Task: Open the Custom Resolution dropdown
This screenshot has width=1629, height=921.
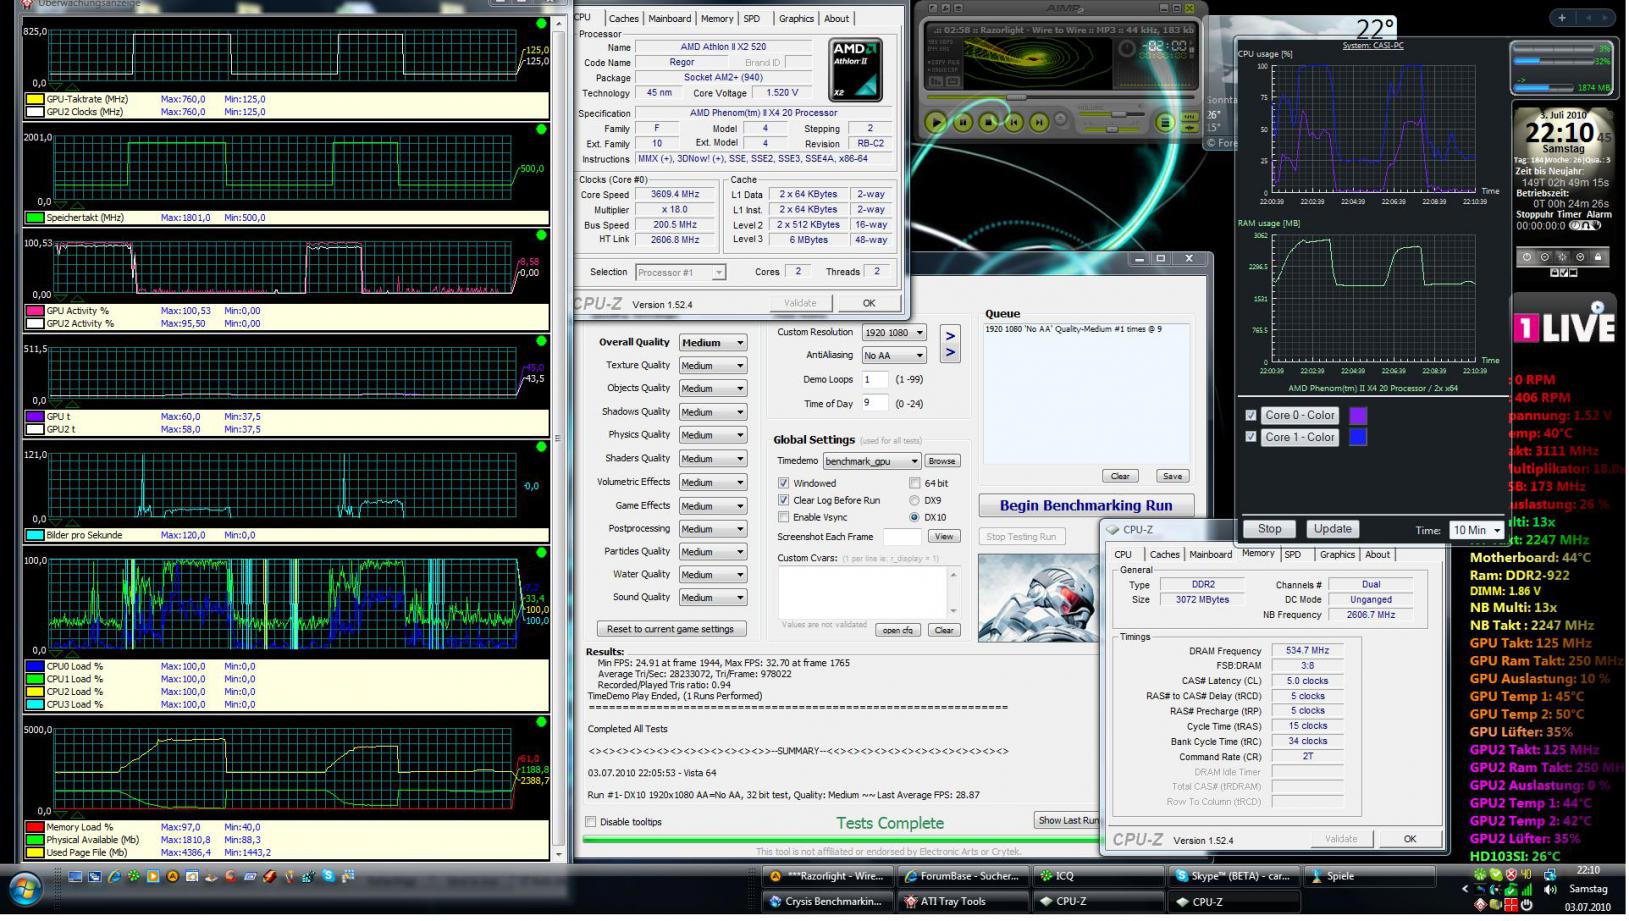Action: 894,332
